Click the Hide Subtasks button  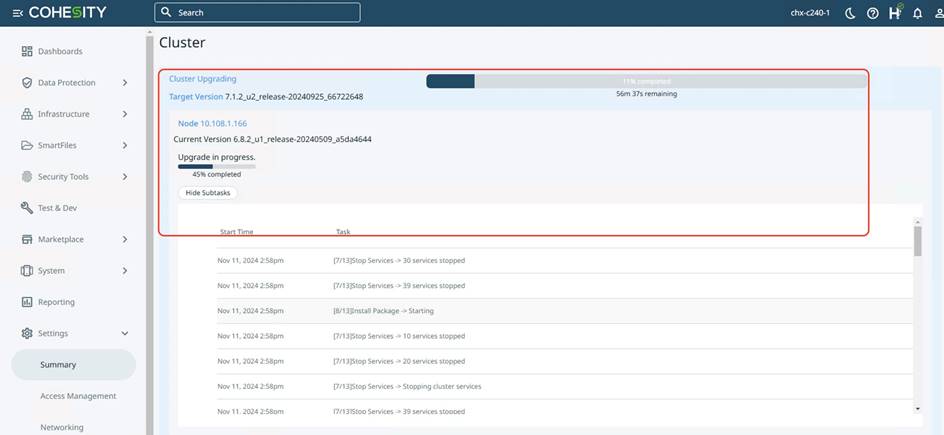coord(208,193)
